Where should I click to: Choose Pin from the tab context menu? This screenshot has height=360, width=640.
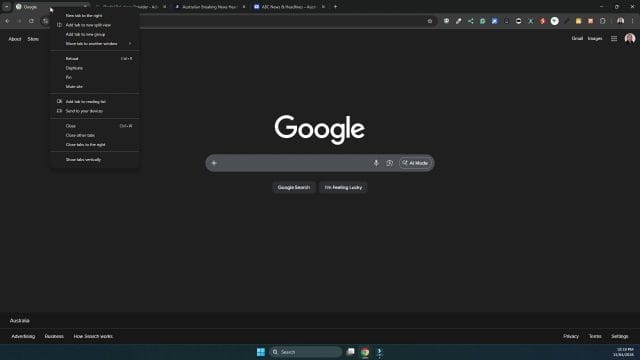pyautogui.click(x=95, y=77)
